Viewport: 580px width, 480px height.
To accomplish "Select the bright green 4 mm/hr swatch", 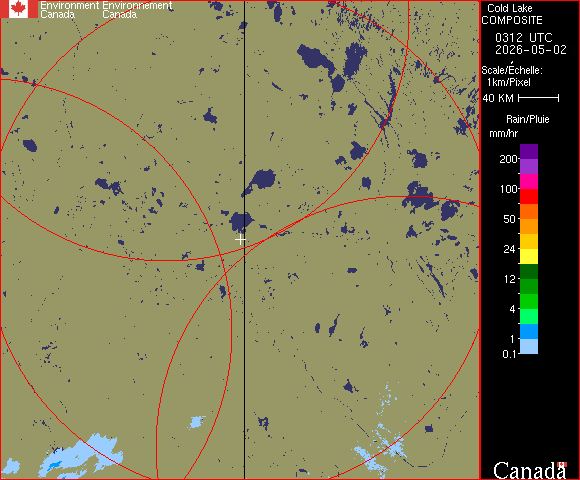I will tap(529, 301).
